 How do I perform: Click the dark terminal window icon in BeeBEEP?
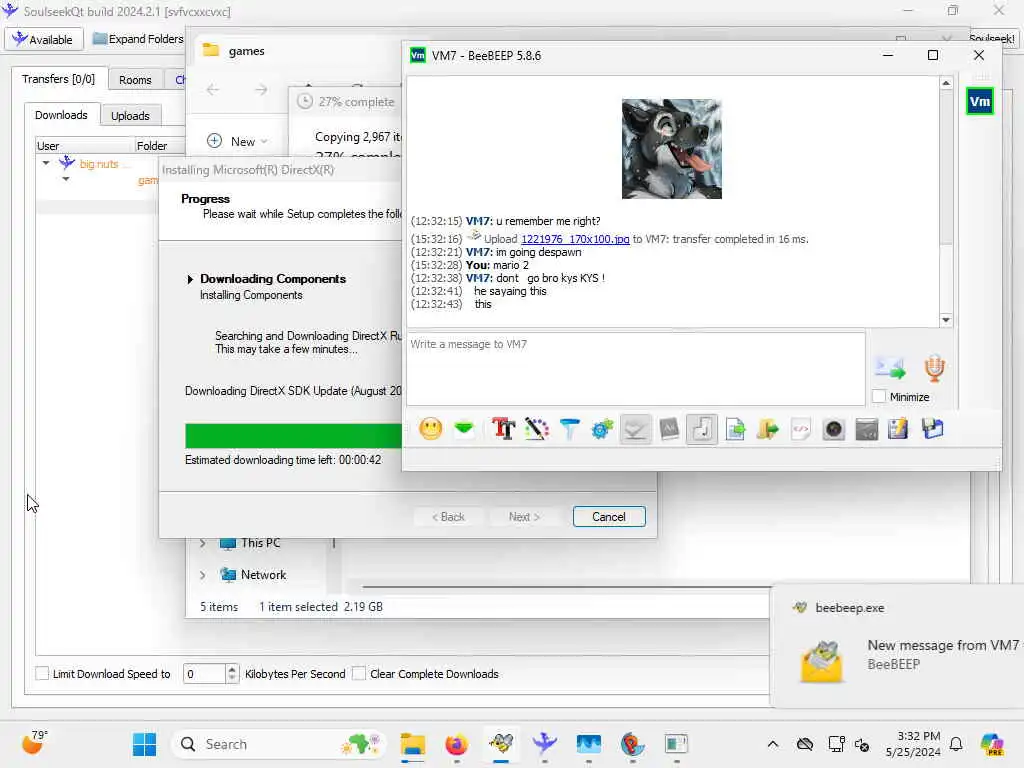click(x=867, y=429)
